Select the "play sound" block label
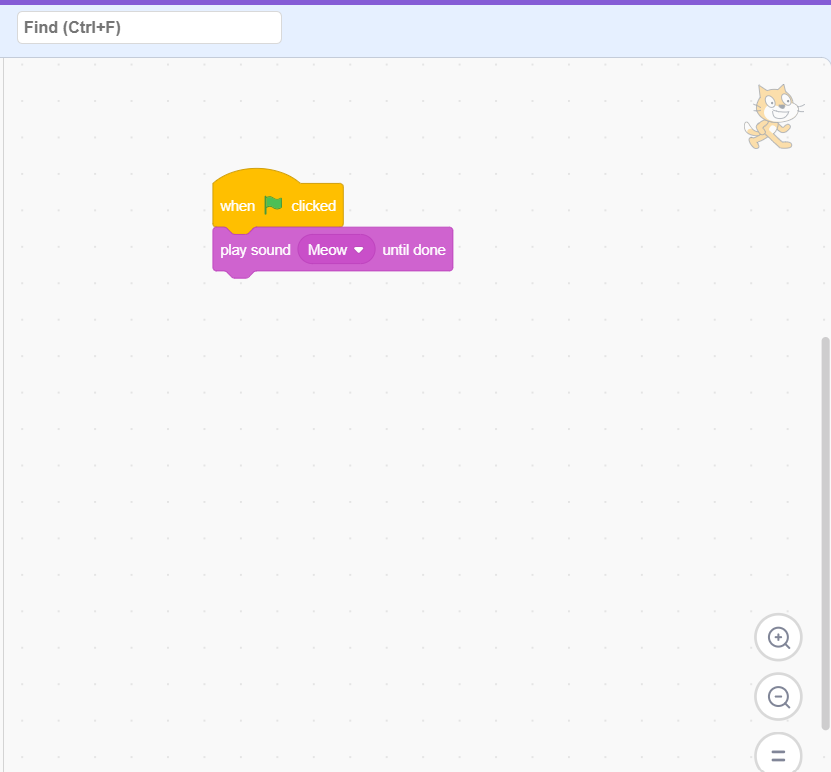831x772 pixels. (255, 250)
